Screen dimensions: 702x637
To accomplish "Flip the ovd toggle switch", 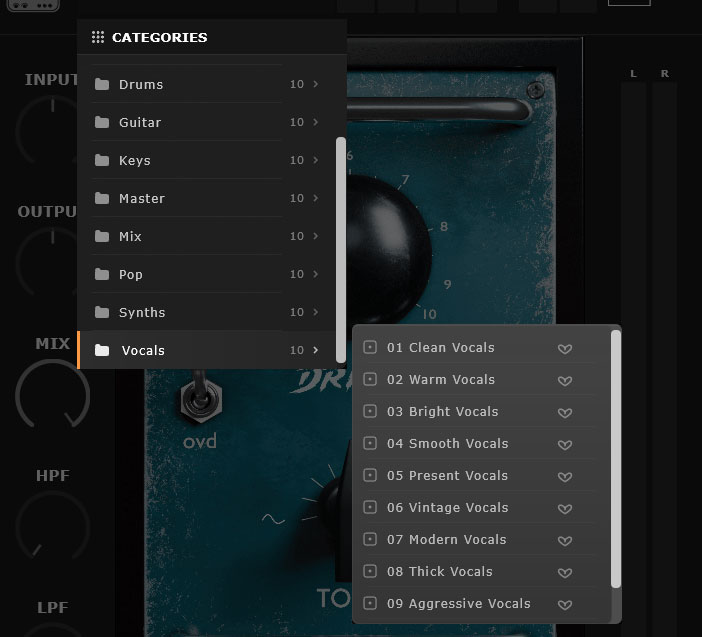I will tap(197, 399).
